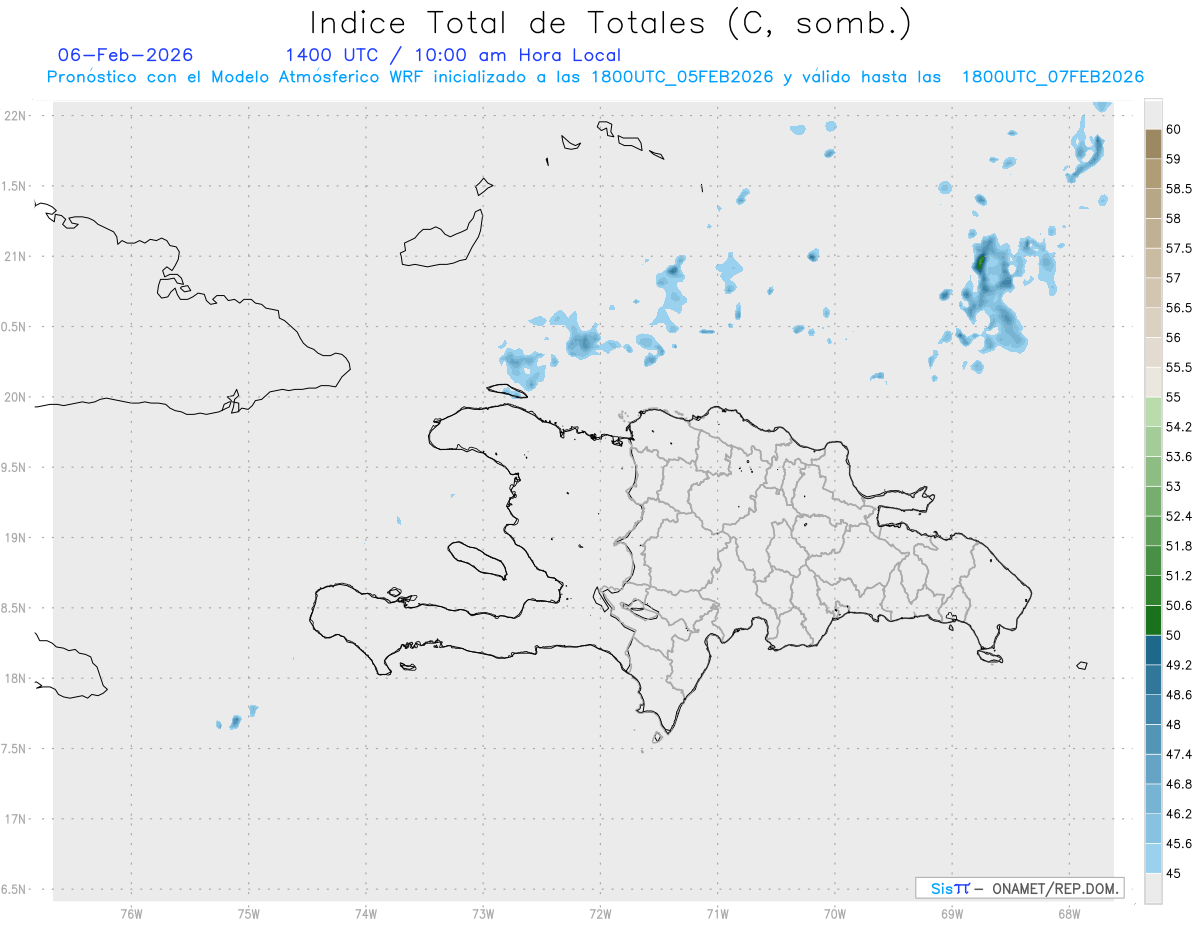
Task: Click the "56.5" colorbar value
Action: click(x=1178, y=308)
